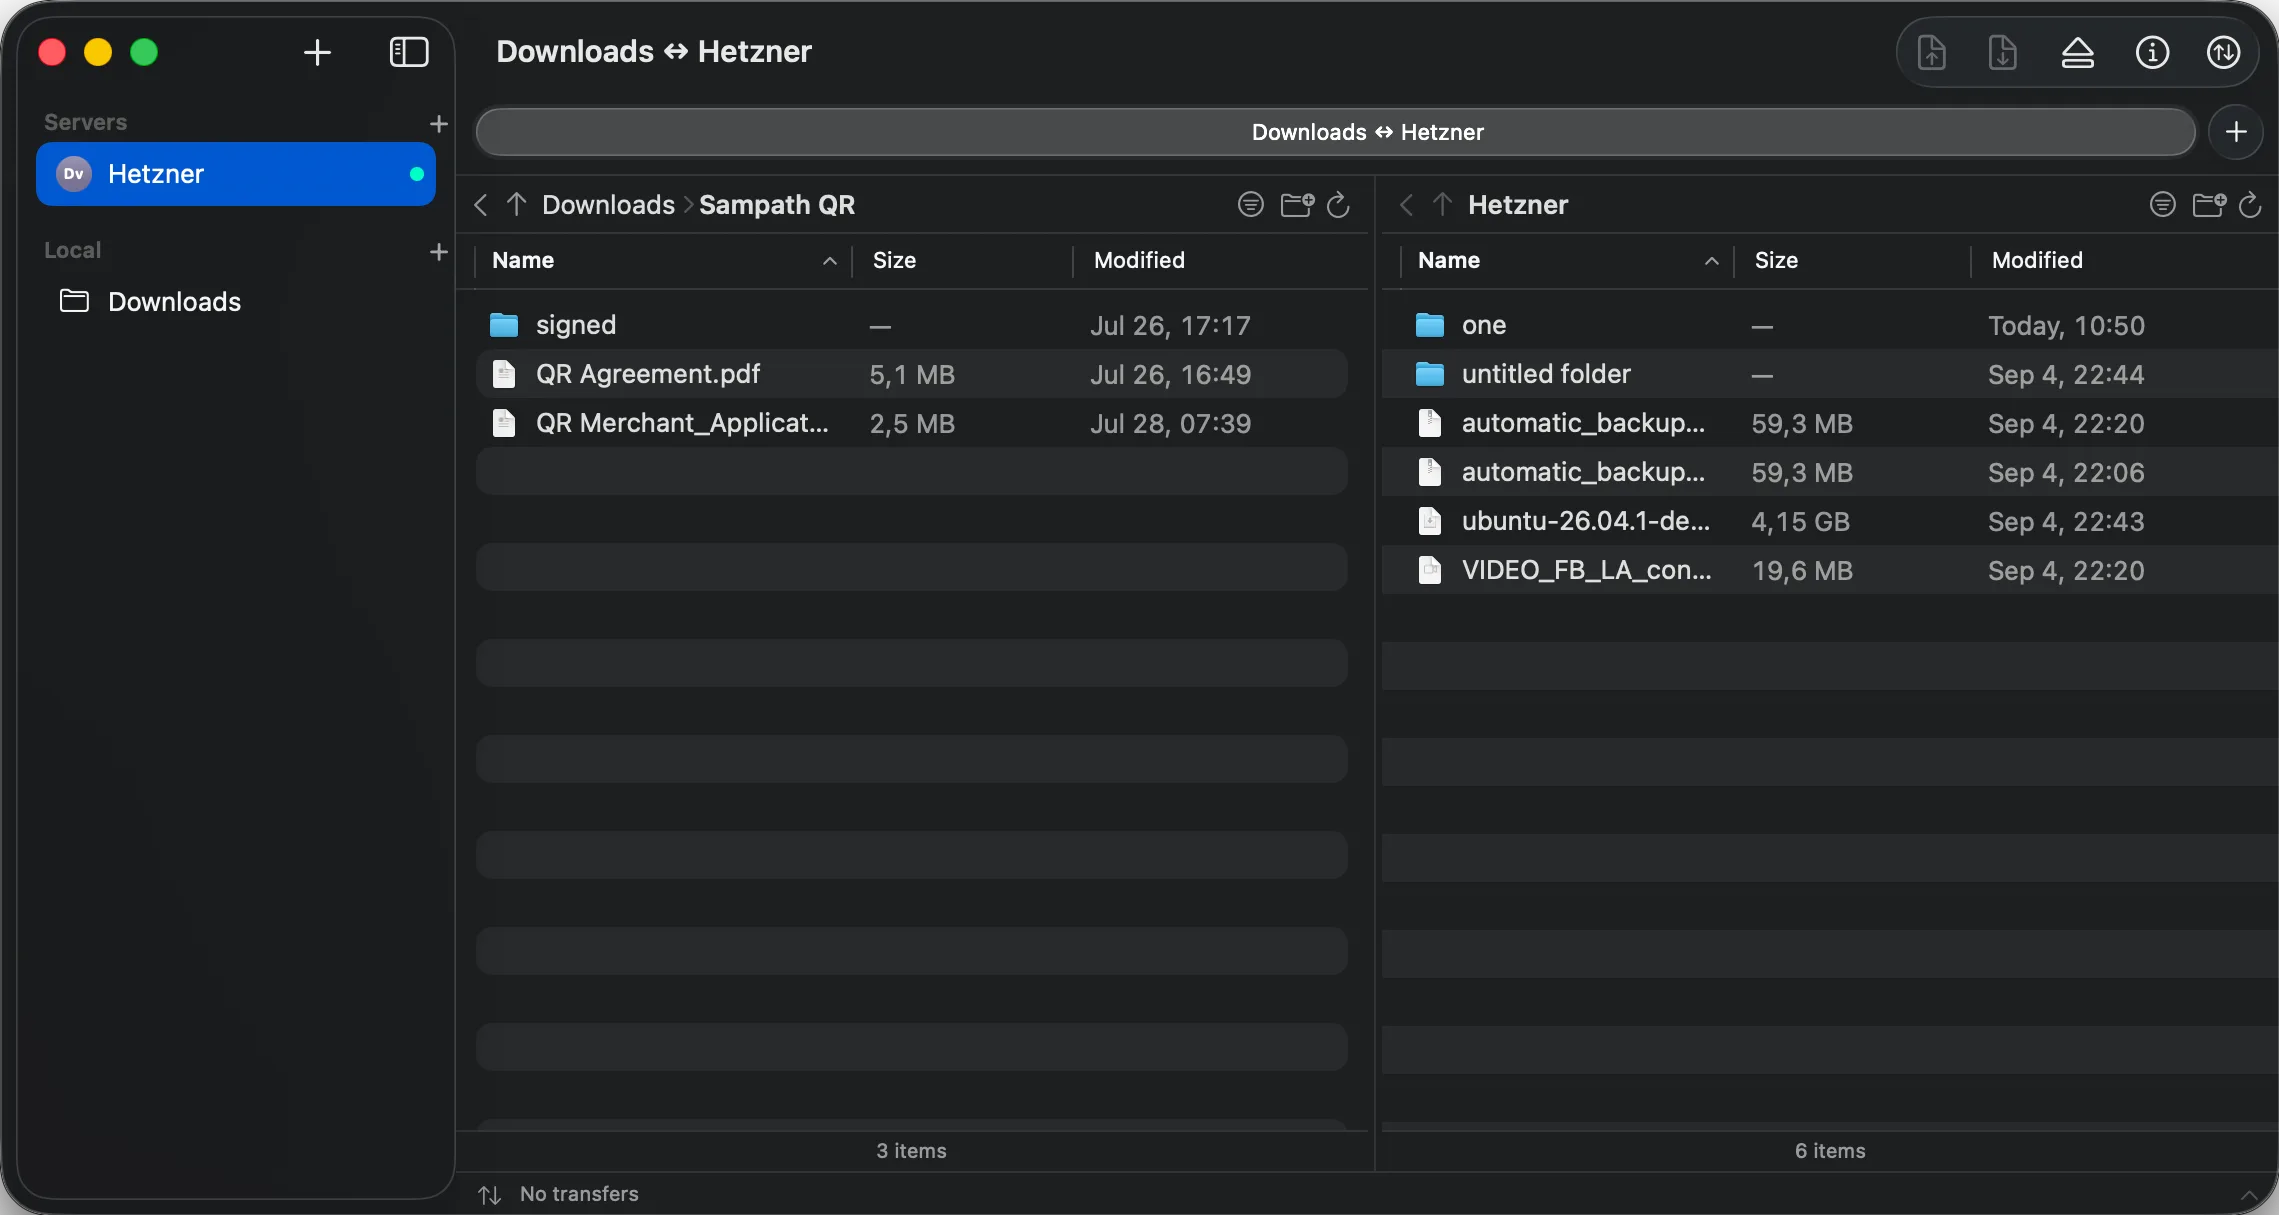The width and height of the screenshot is (2279, 1215).
Task: Click the Jul 28, 07:39 modified cell
Action: coord(1170,424)
